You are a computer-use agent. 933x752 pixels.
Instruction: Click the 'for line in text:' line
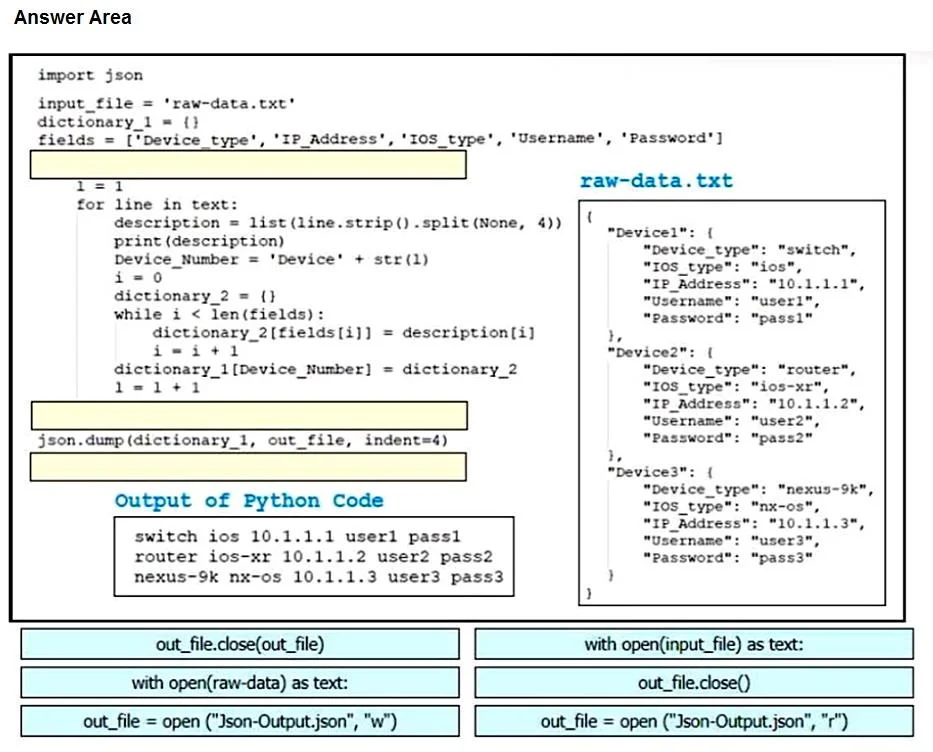157,205
